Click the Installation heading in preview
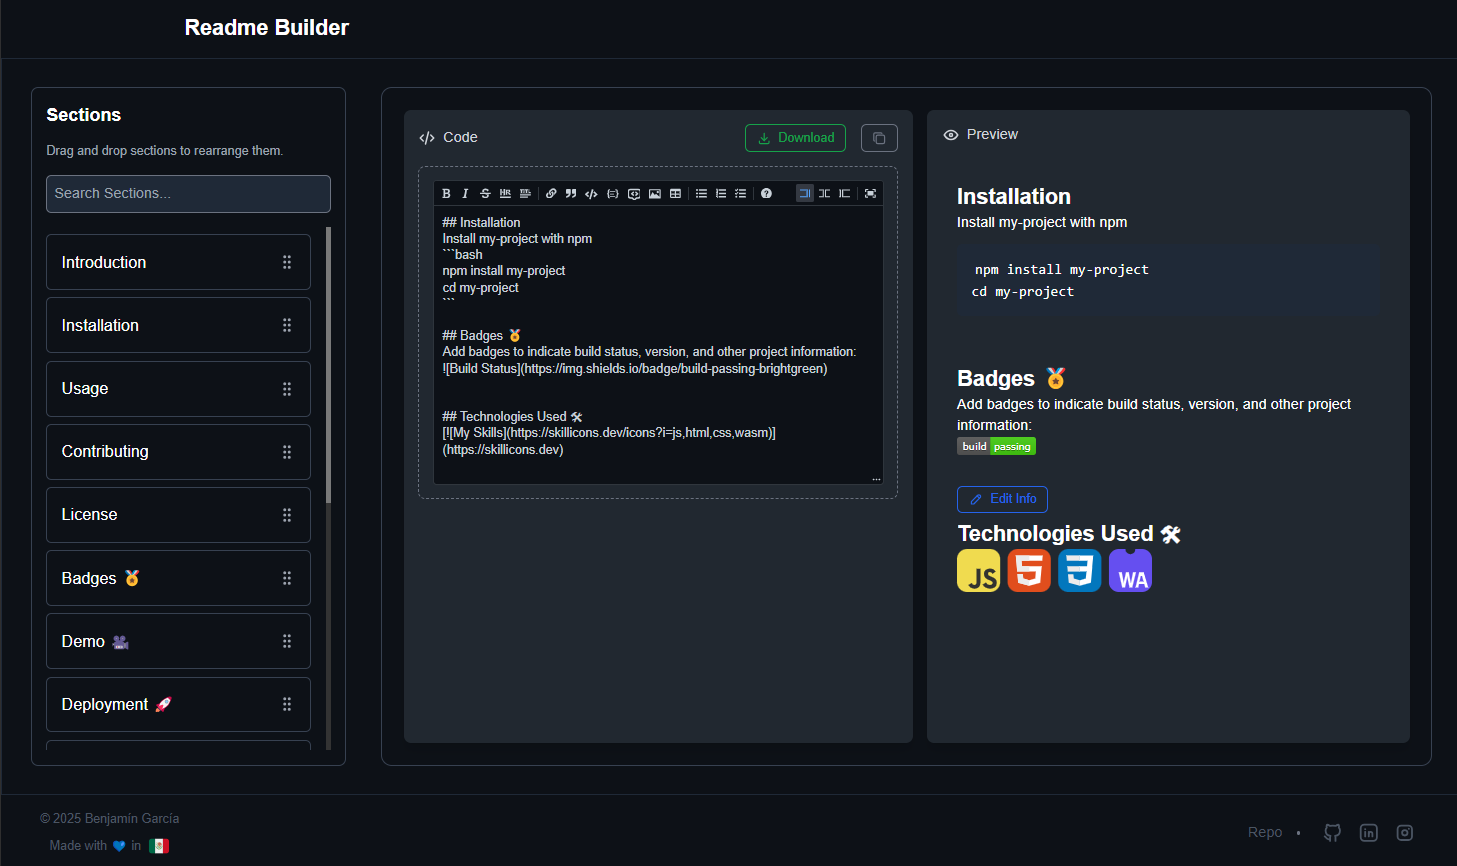1457x866 pixels. coord(1013,197)
